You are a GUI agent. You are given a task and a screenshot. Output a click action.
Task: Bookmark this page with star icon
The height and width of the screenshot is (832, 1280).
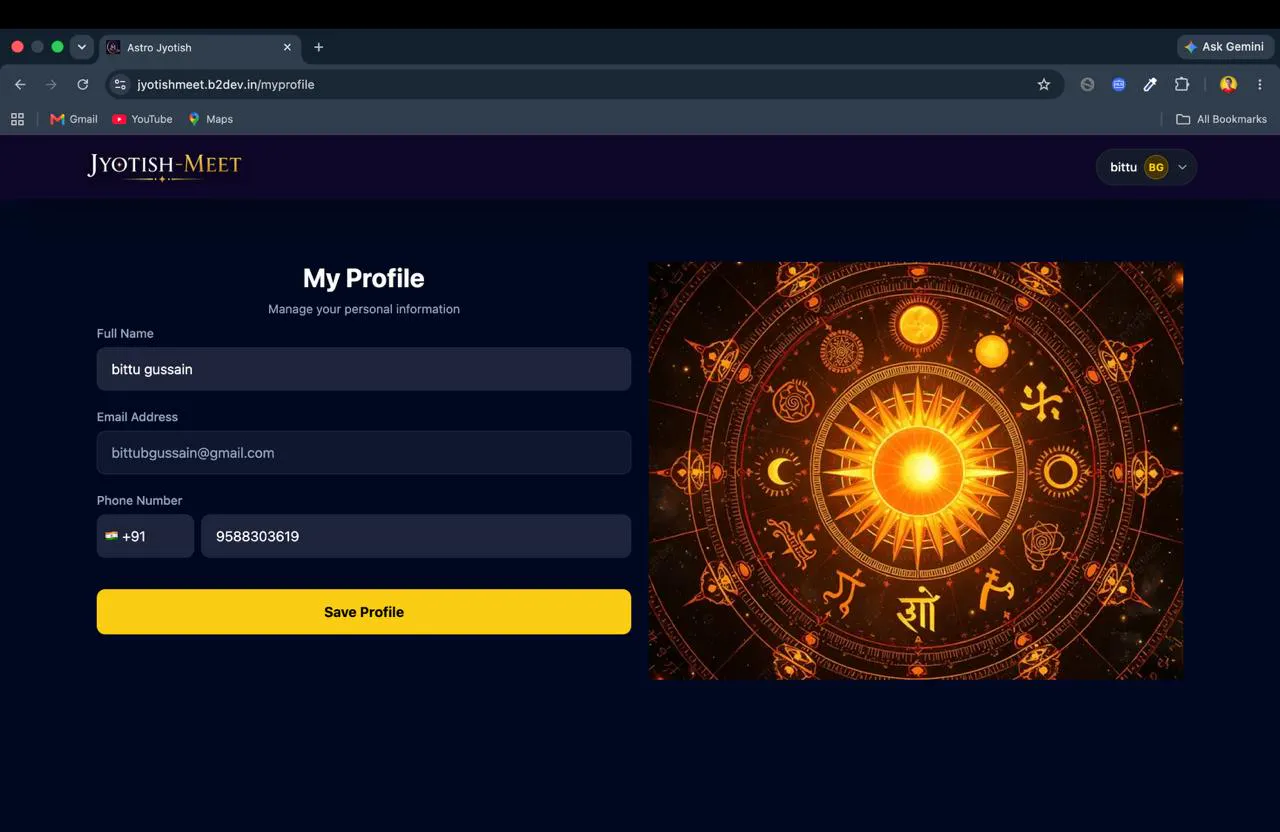(1044, 85)
